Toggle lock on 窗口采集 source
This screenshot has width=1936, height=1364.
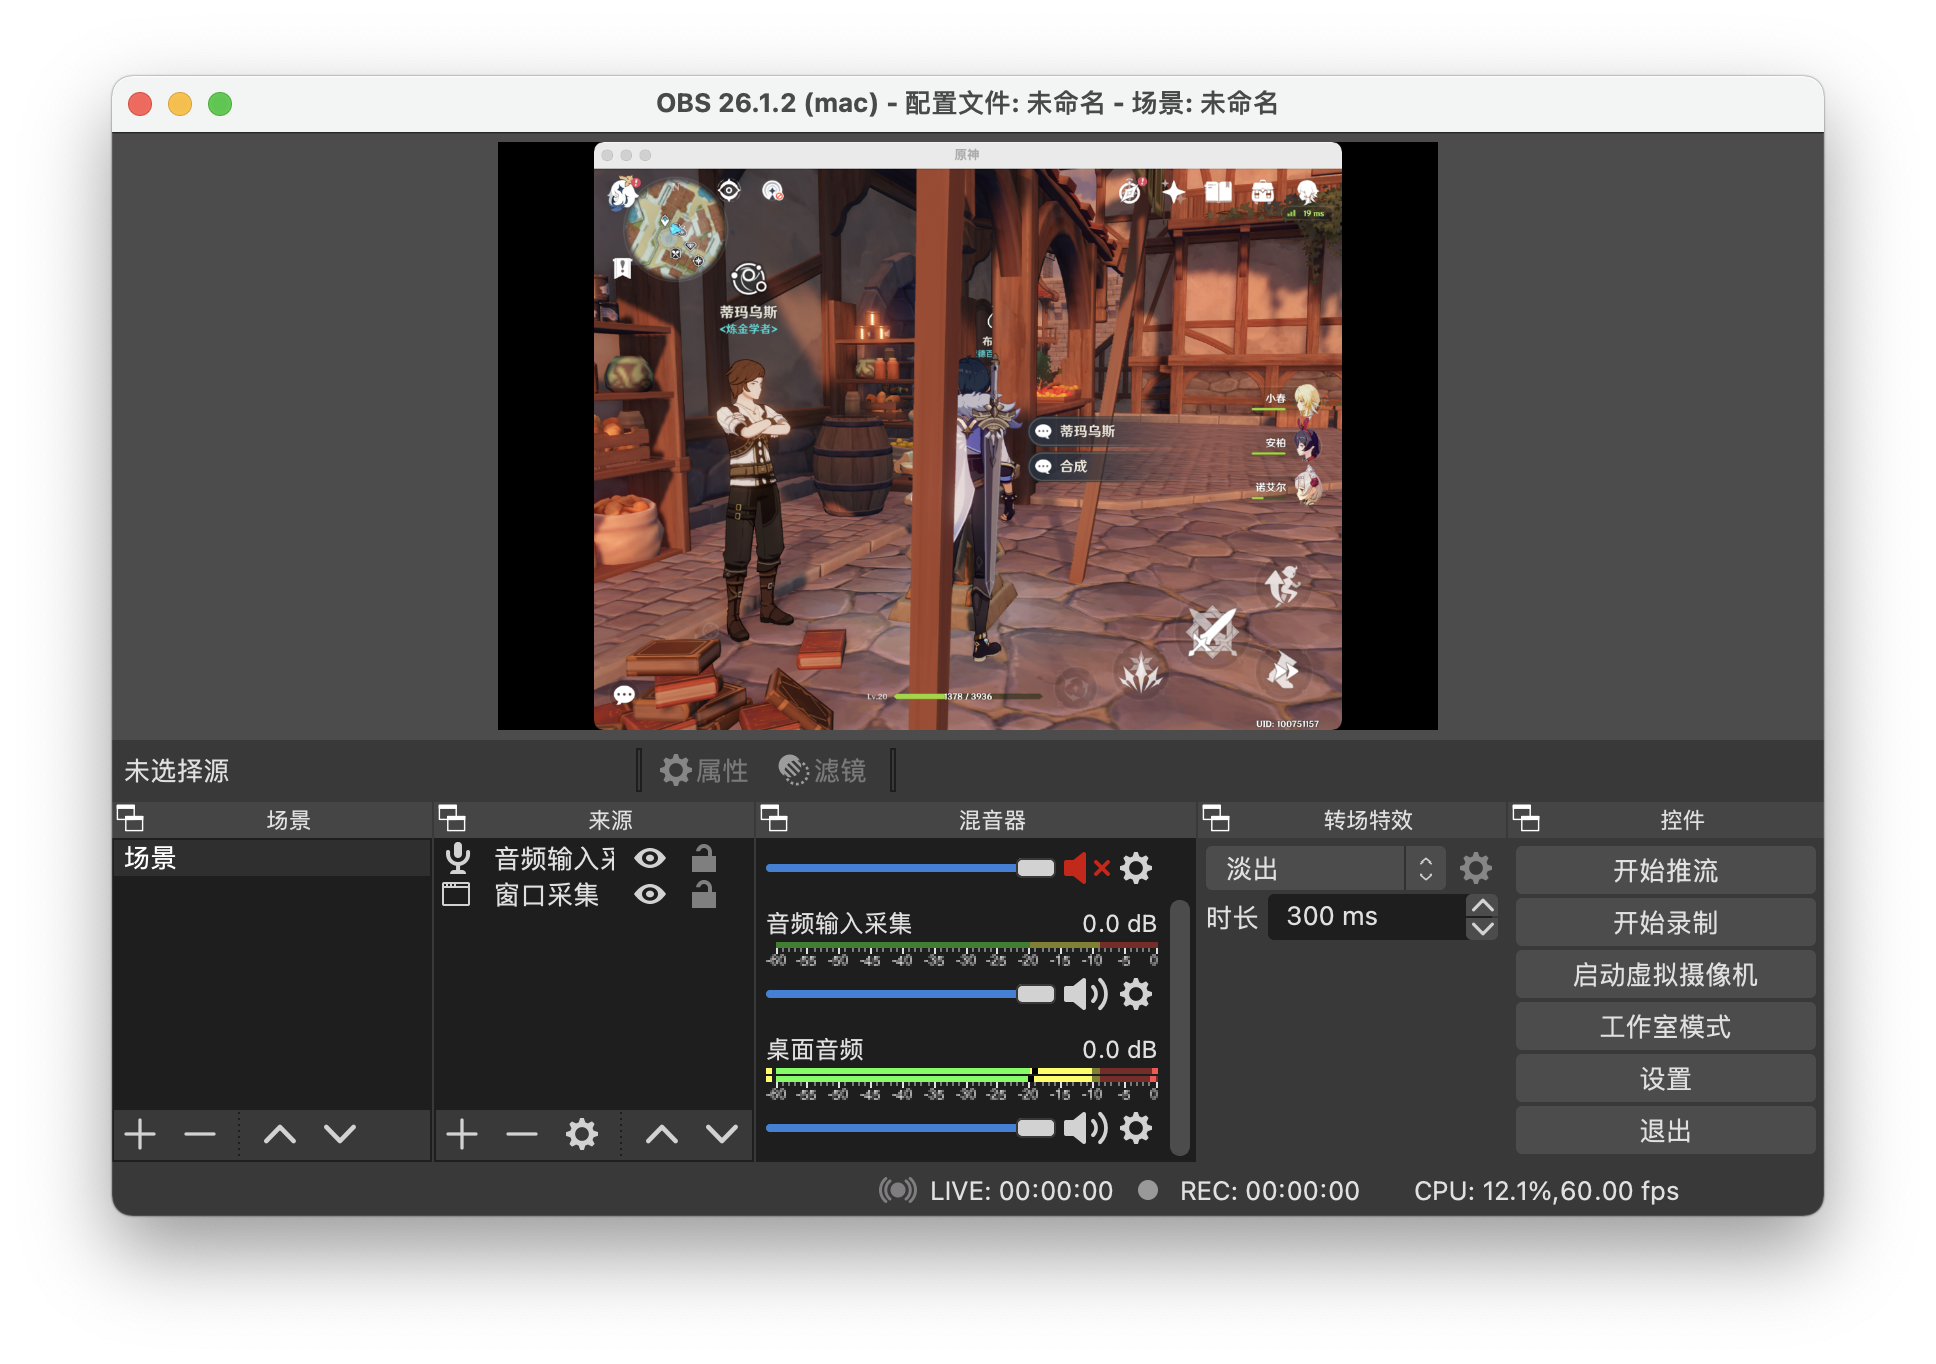pos(704,894)
